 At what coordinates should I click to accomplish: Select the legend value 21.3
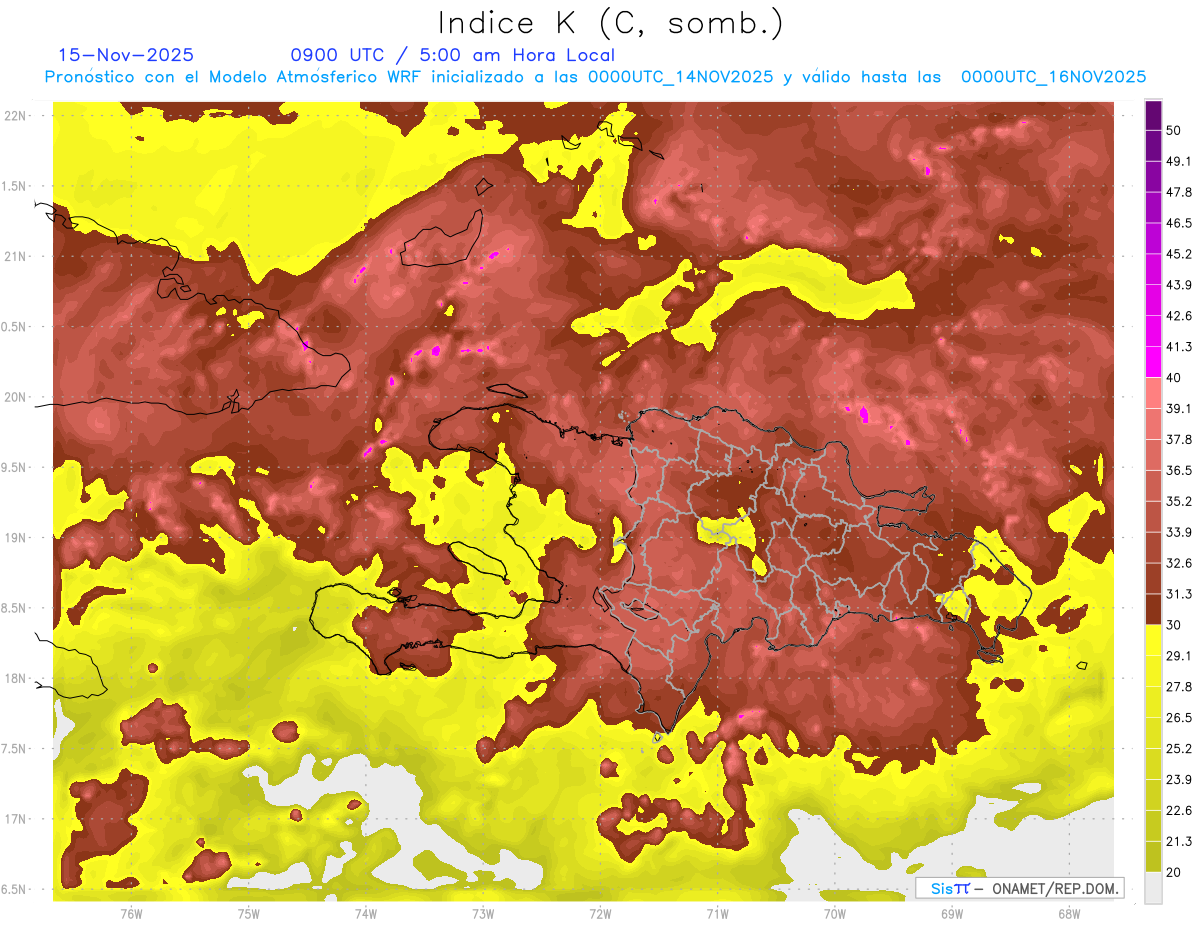1177,841
